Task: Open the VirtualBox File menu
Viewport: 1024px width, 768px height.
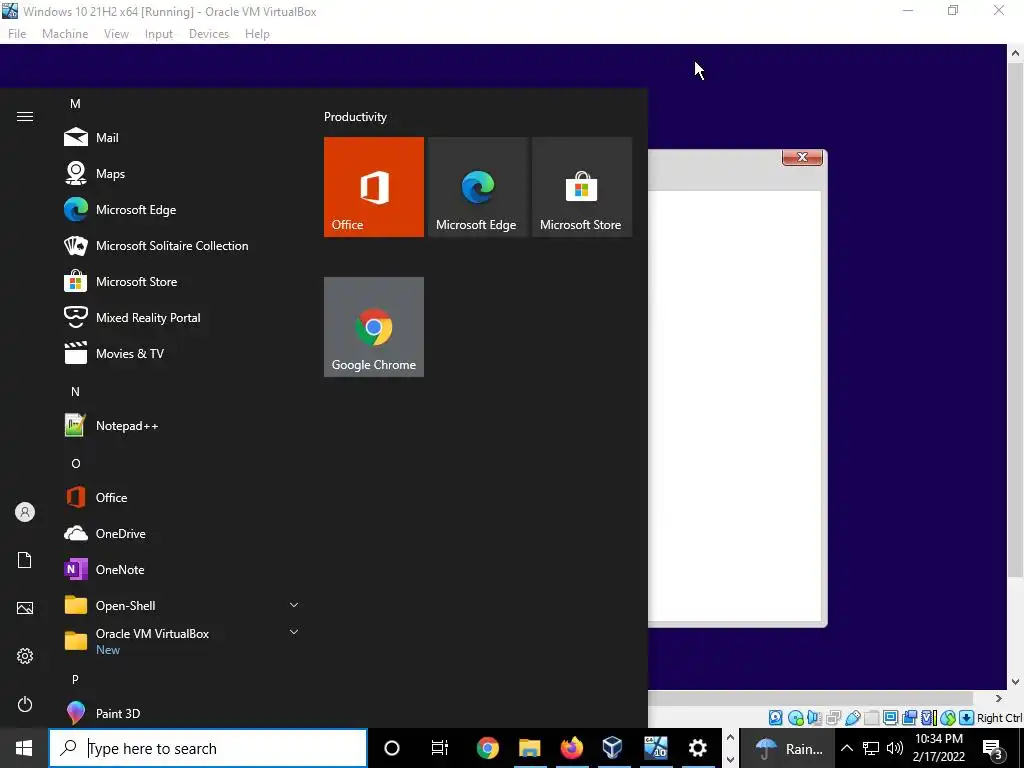Action: [x=17, y=34]
